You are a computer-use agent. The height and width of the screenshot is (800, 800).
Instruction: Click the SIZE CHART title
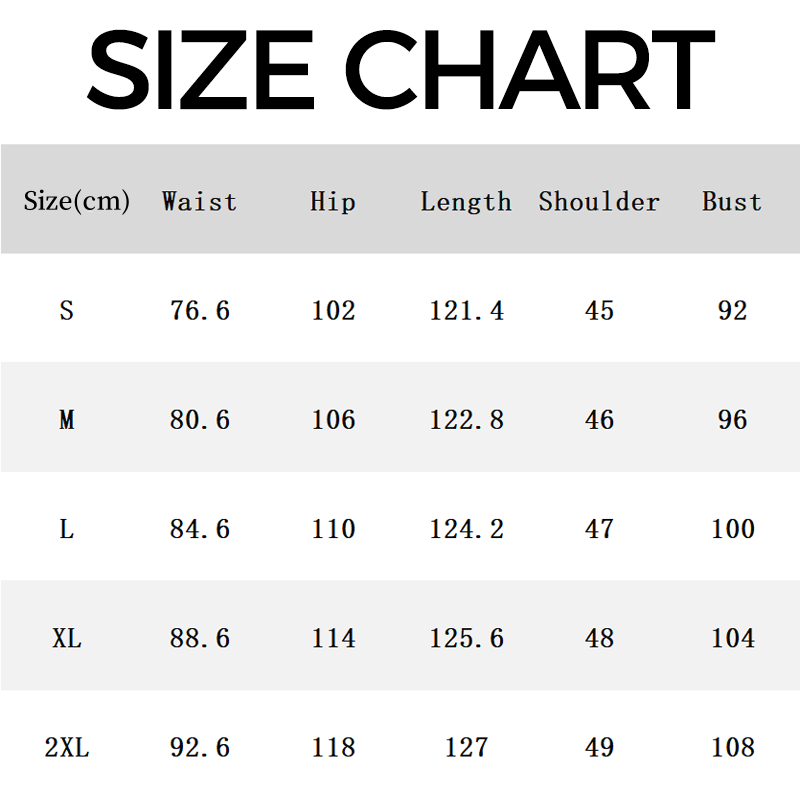(x=400, y=68)
